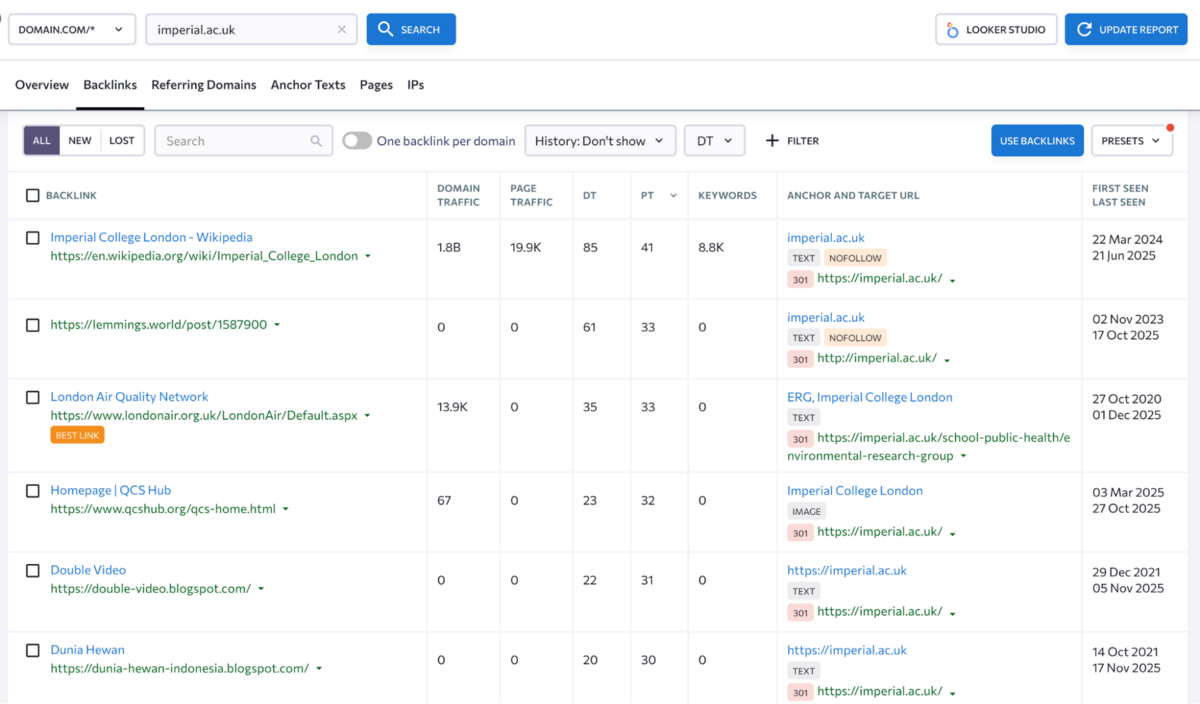Open the DT filter dropdown
This screenshot has height=704, width=1200.
(714, 141)
